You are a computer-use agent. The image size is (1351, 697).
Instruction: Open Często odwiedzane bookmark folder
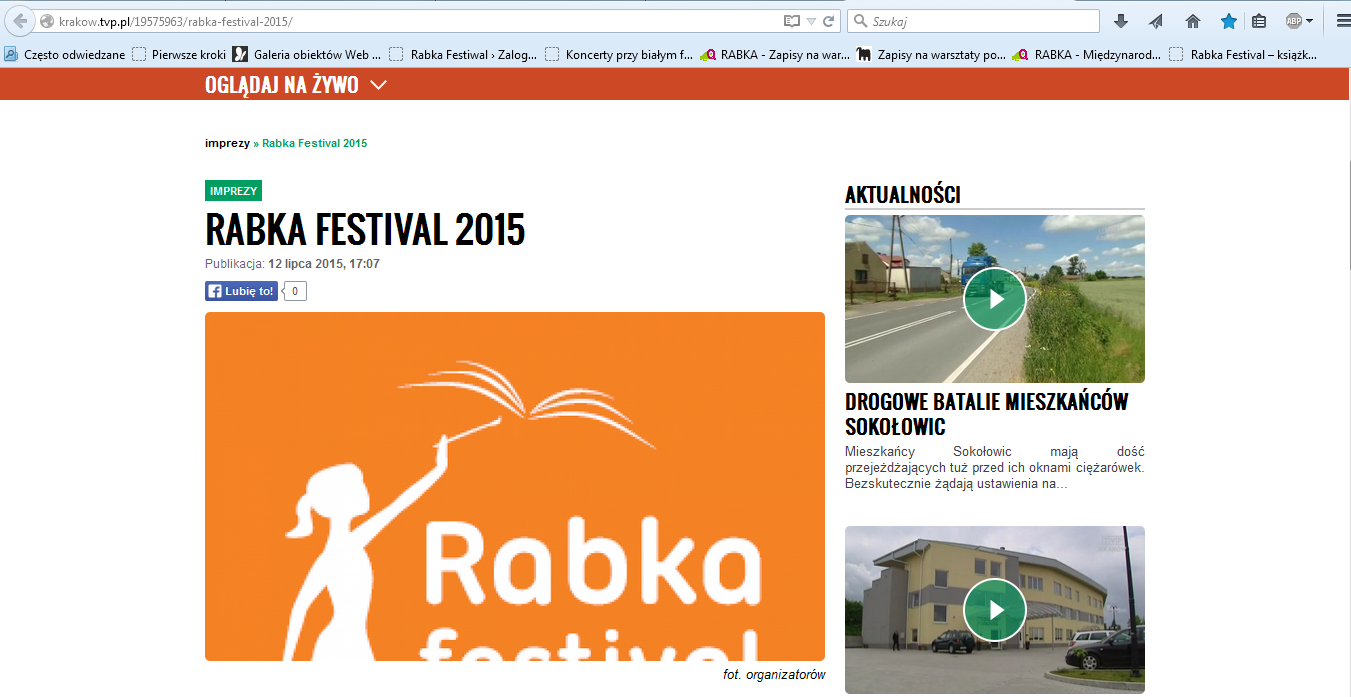65,55
